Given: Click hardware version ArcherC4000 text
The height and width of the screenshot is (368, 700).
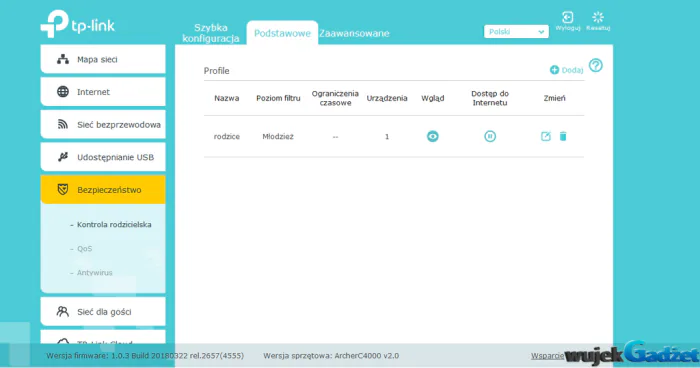Looking at the screenshot, I should point(331,356).
